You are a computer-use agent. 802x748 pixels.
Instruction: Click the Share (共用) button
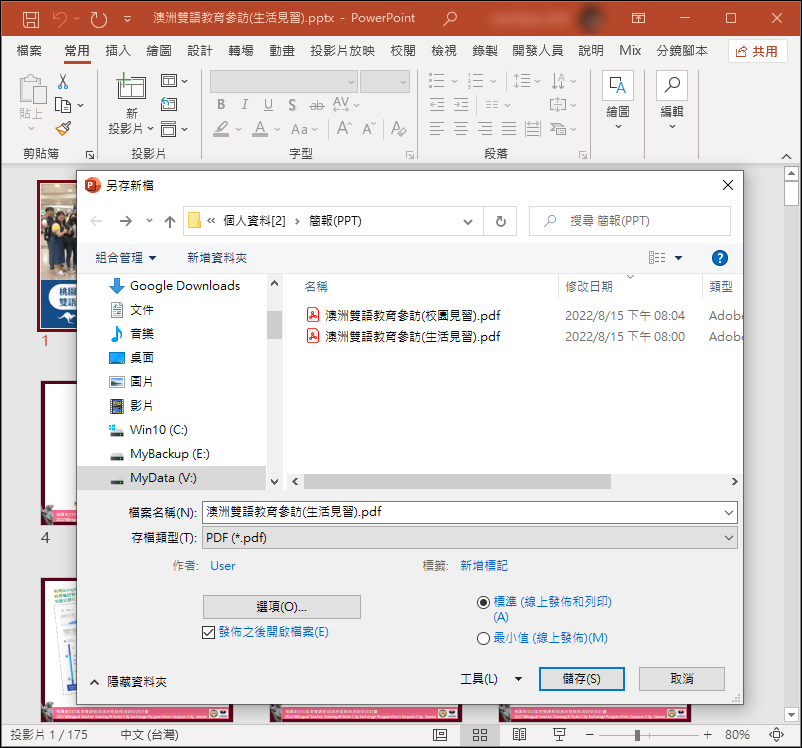(x=757, y=51)
